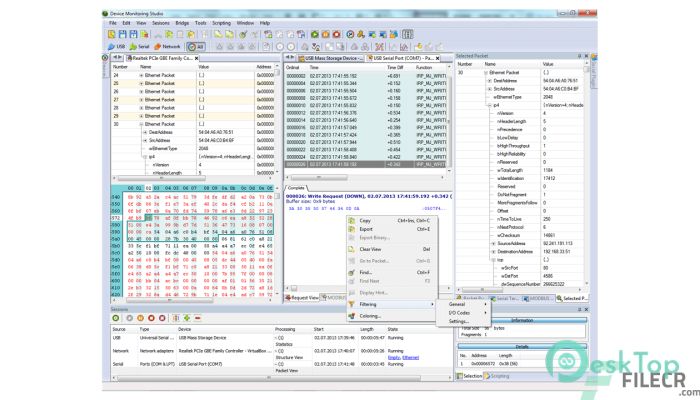Switch to the Selection tab

click(469, 376)
